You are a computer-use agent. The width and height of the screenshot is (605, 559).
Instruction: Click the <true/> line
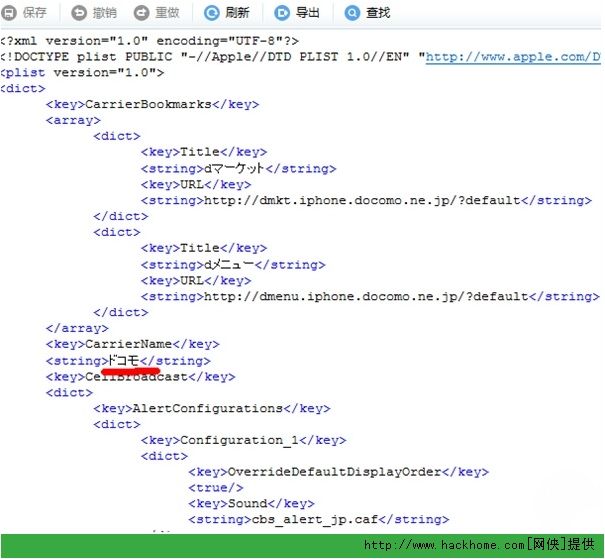coord(216,488)
